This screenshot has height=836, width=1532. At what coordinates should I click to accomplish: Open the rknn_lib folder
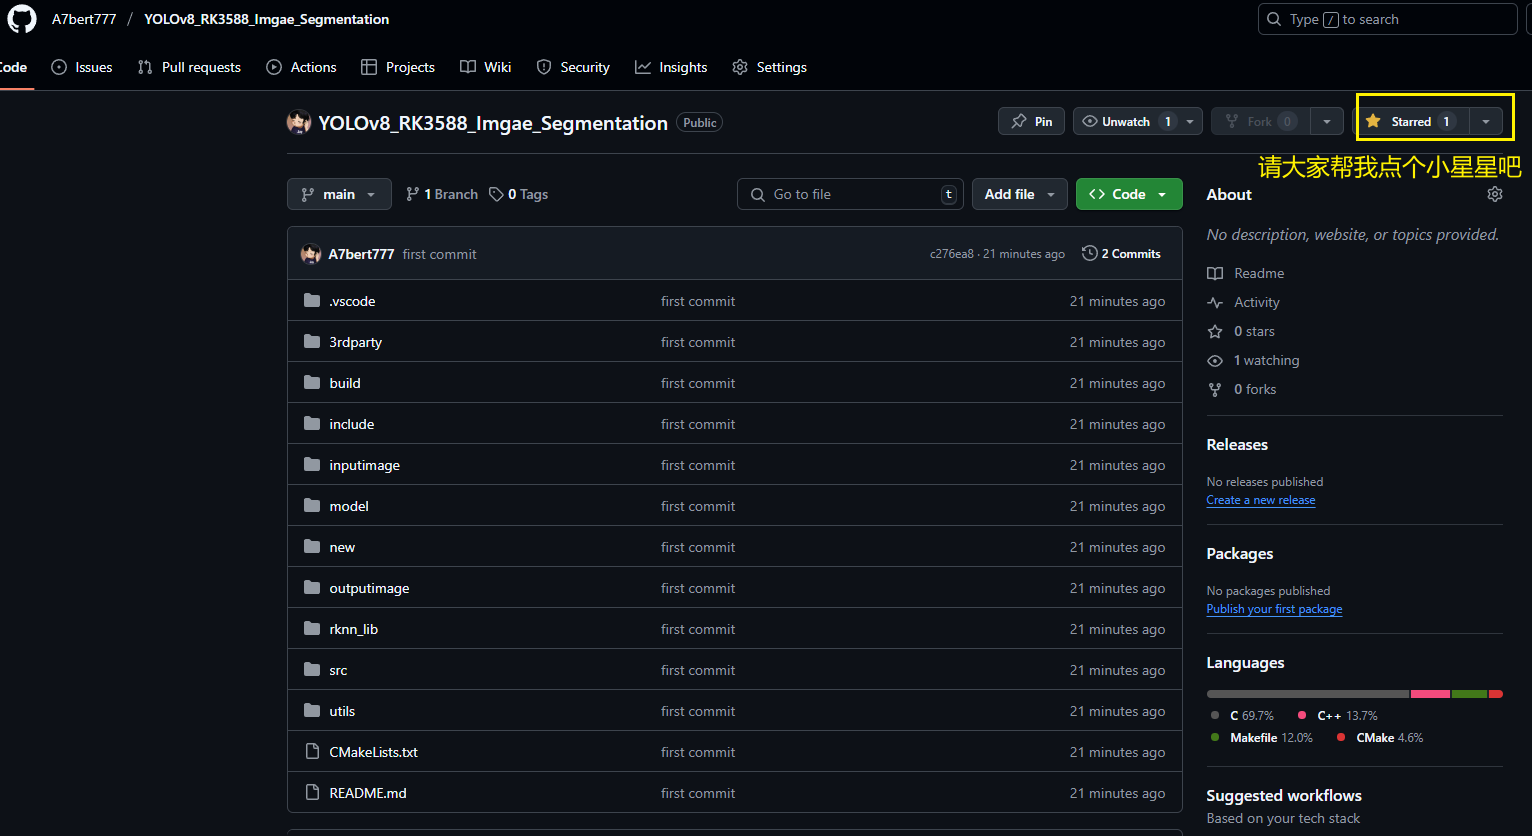(353, 629)
